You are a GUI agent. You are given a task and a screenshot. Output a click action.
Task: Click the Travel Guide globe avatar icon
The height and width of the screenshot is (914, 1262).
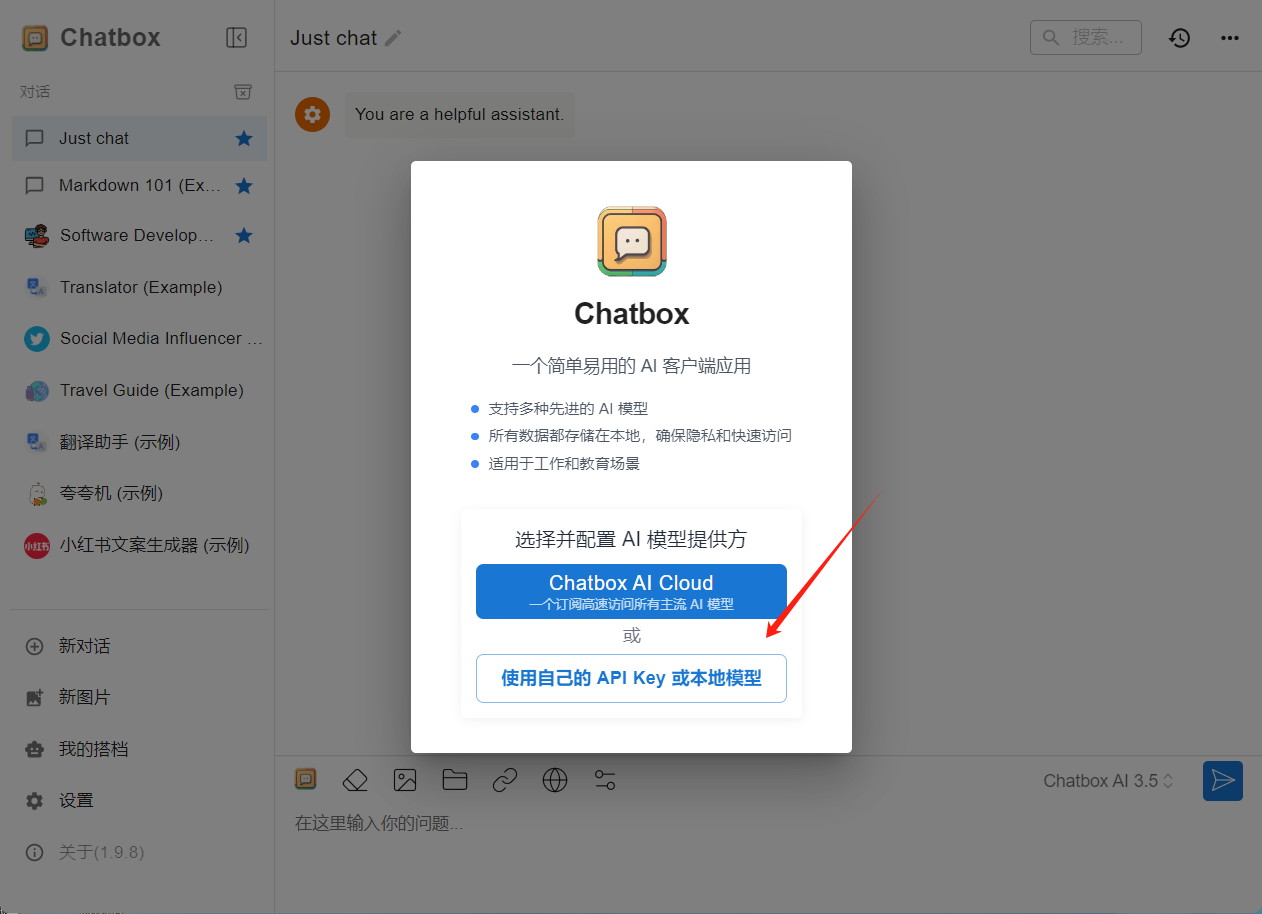pos(36,391)
